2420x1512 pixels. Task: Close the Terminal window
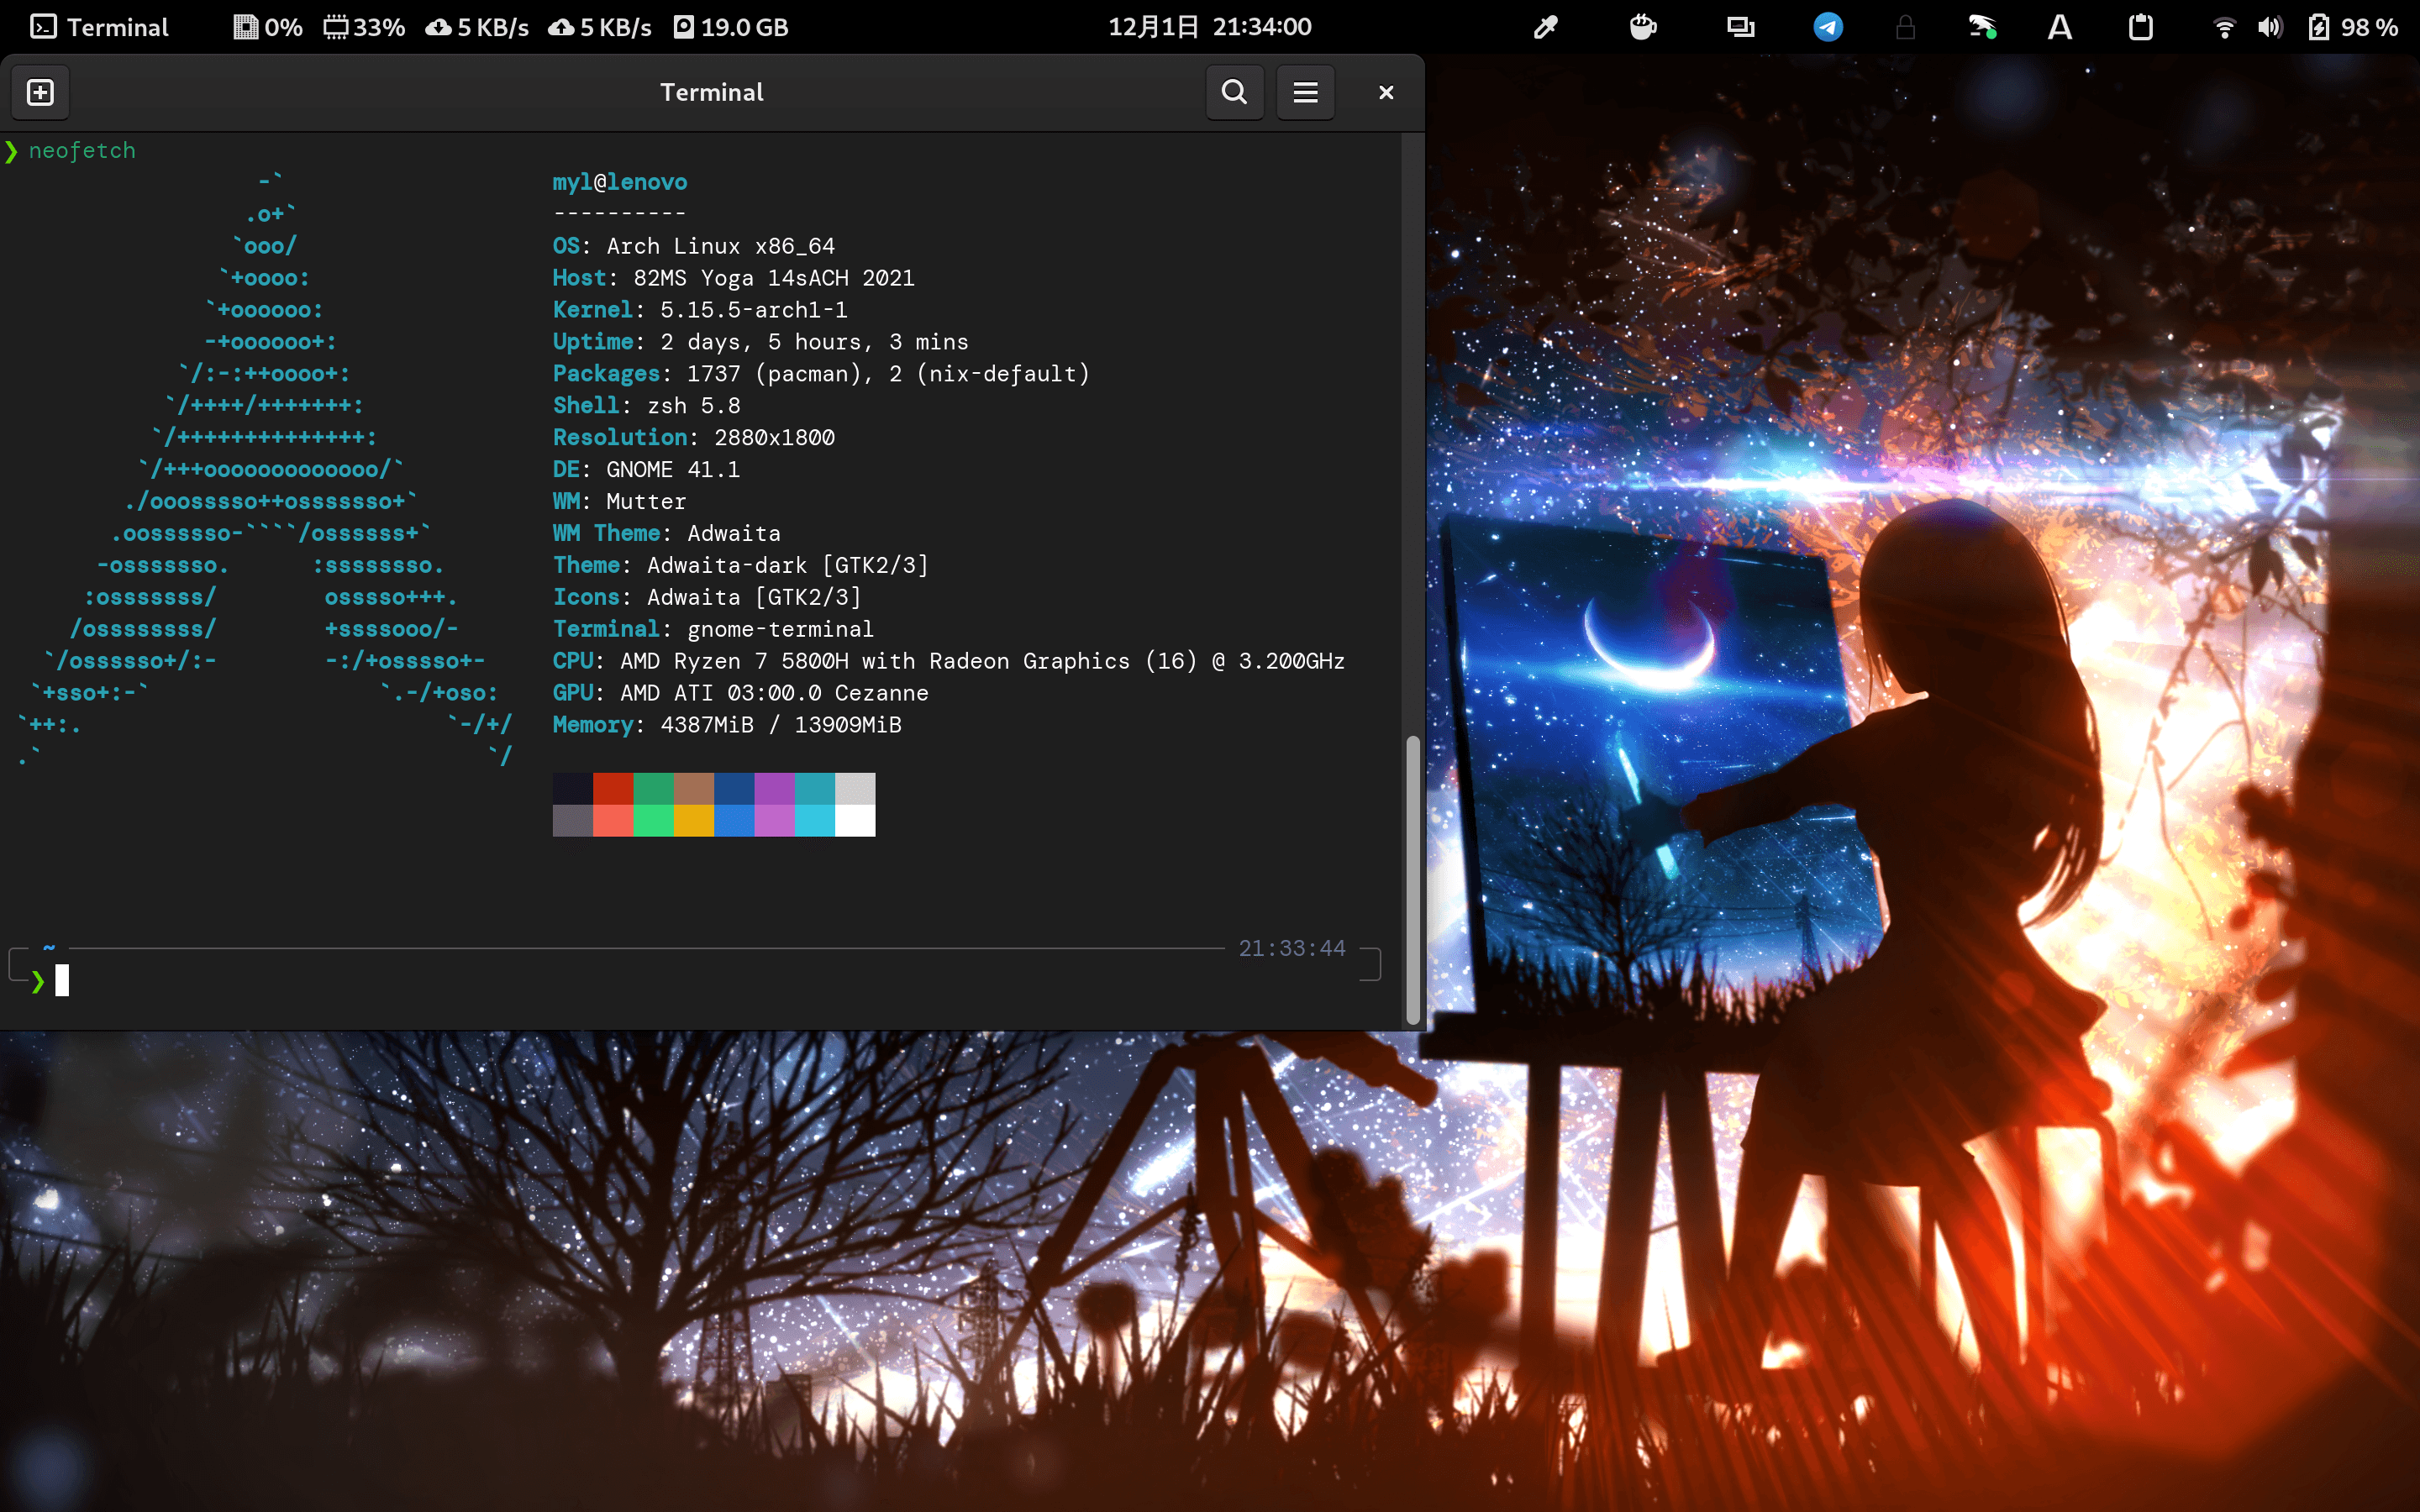tap(1386, 92)
